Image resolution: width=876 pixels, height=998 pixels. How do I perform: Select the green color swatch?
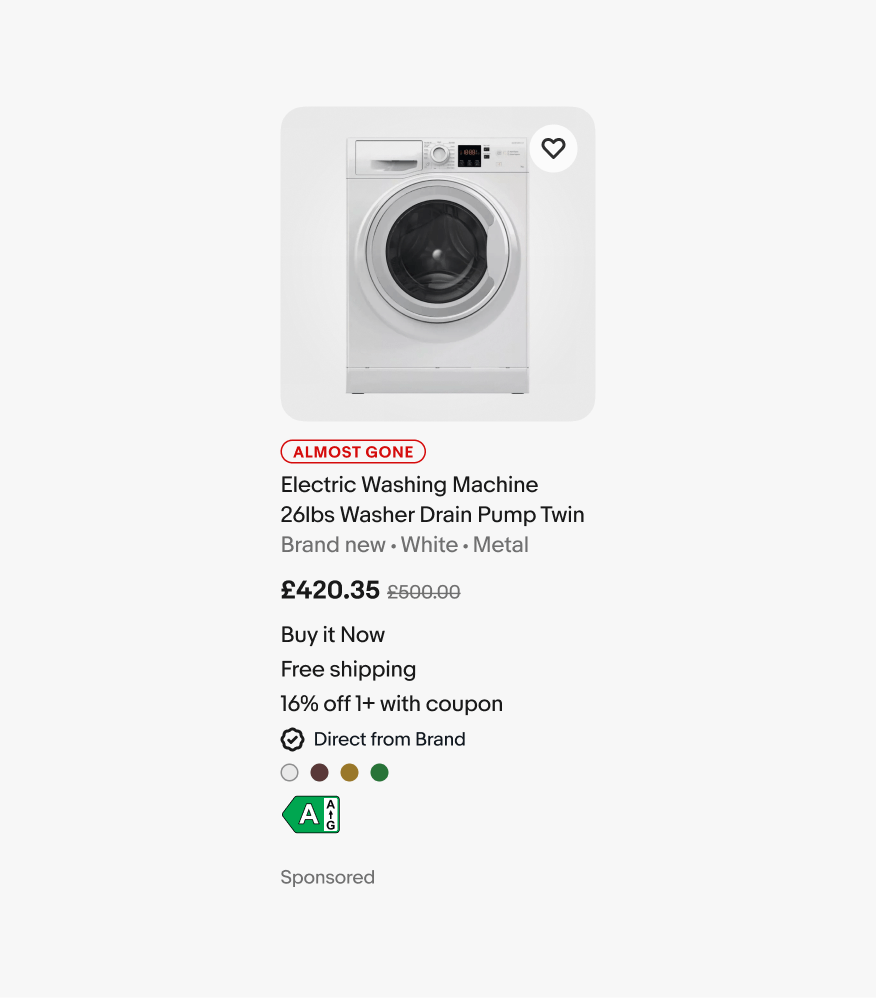coord(379,772)
